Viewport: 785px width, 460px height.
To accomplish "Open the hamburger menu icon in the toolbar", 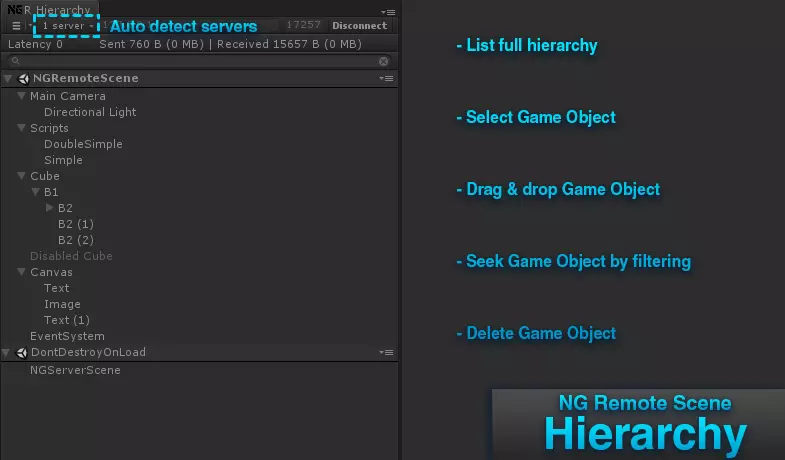I will [x=16, y=26].
